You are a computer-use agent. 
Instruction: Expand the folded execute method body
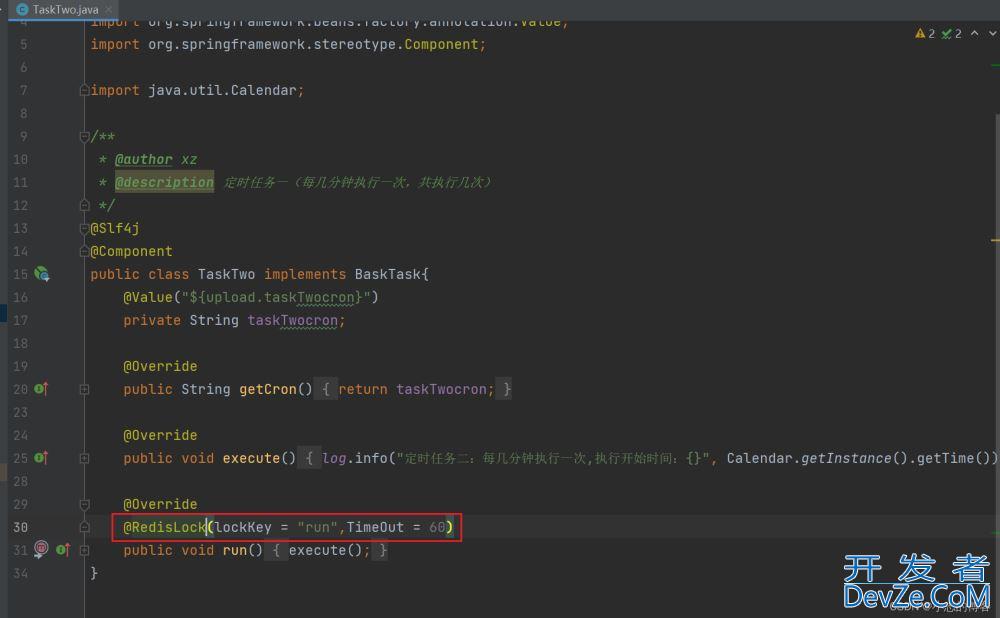[x=84, y=458]
